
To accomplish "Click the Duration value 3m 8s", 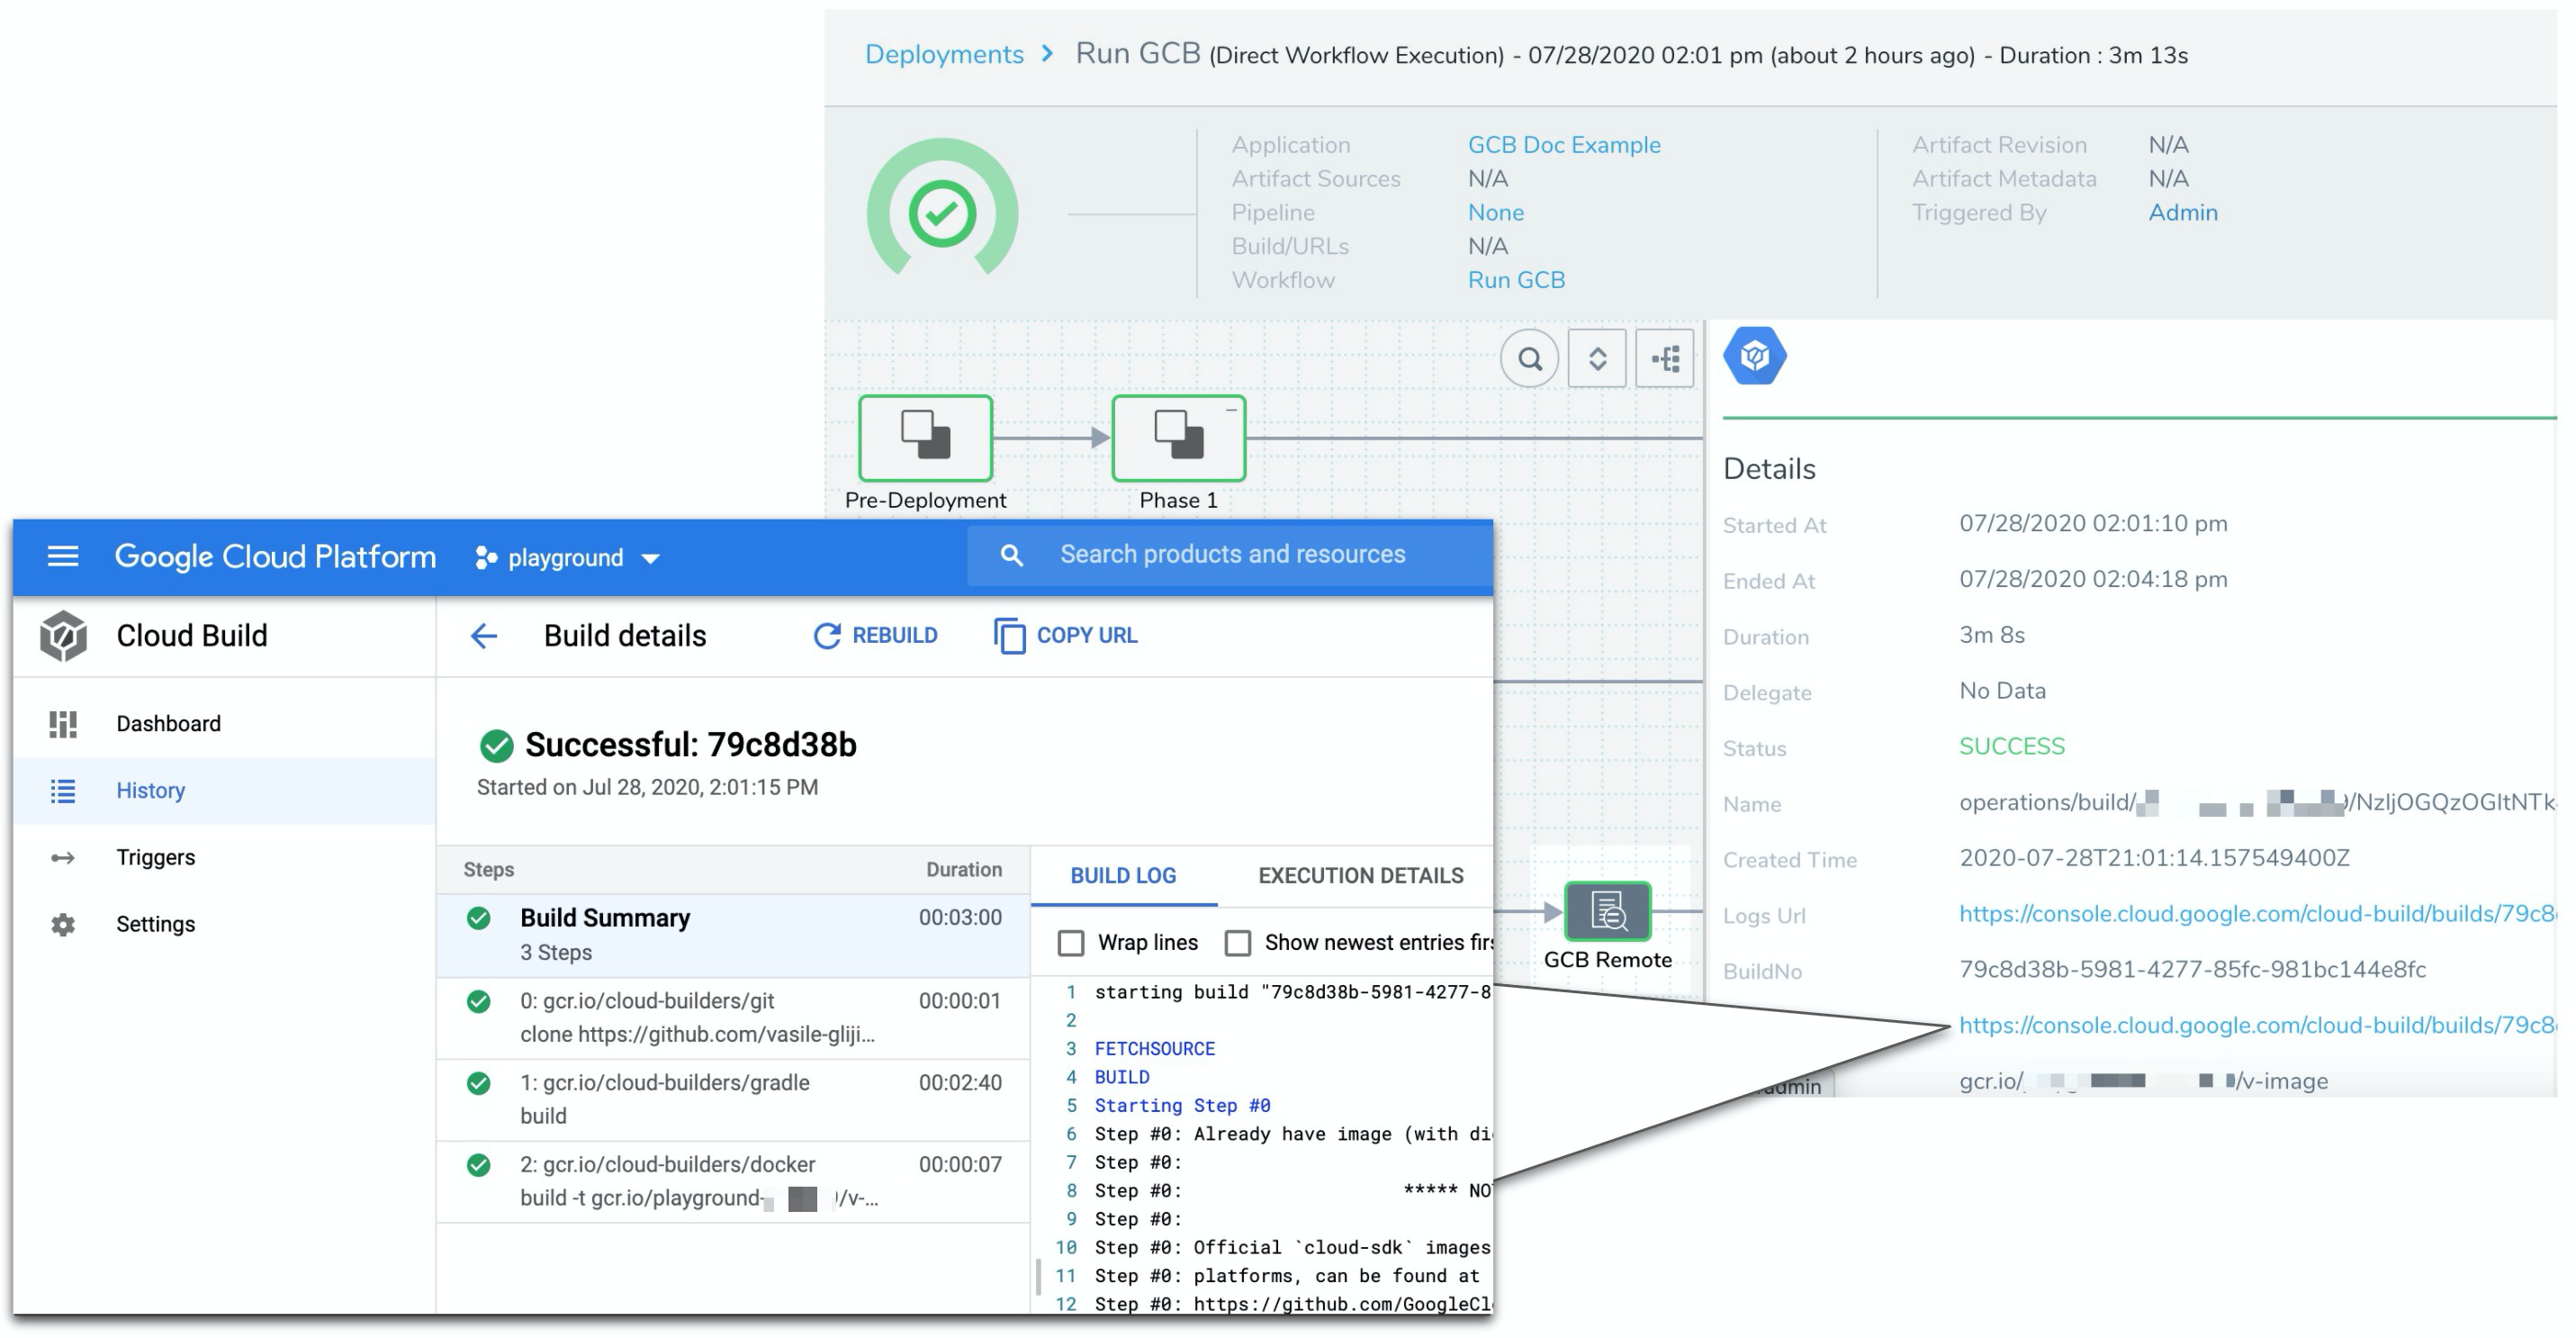I will click(1991, 635).
